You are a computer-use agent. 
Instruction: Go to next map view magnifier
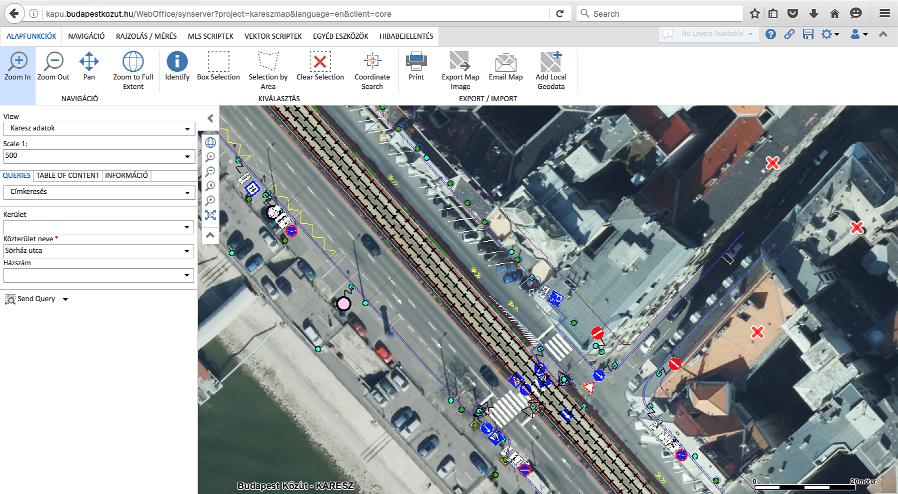pos(211,200)
